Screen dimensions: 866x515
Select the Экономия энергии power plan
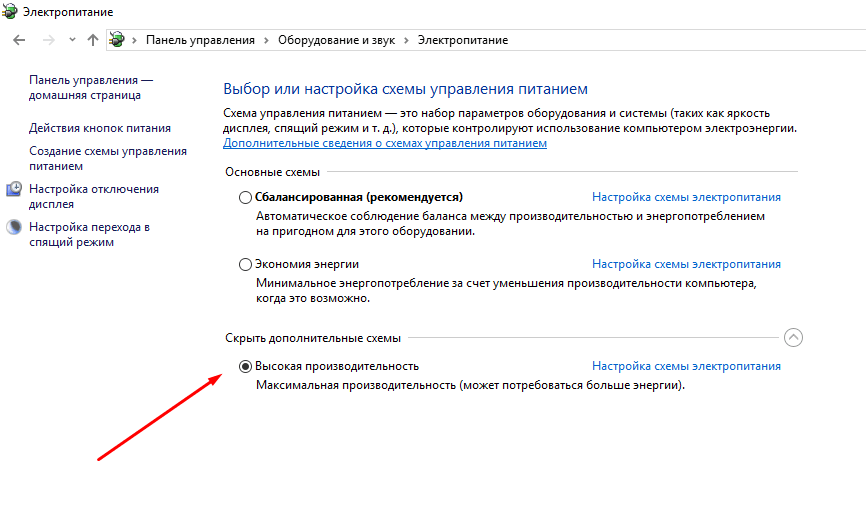point(246,265)
